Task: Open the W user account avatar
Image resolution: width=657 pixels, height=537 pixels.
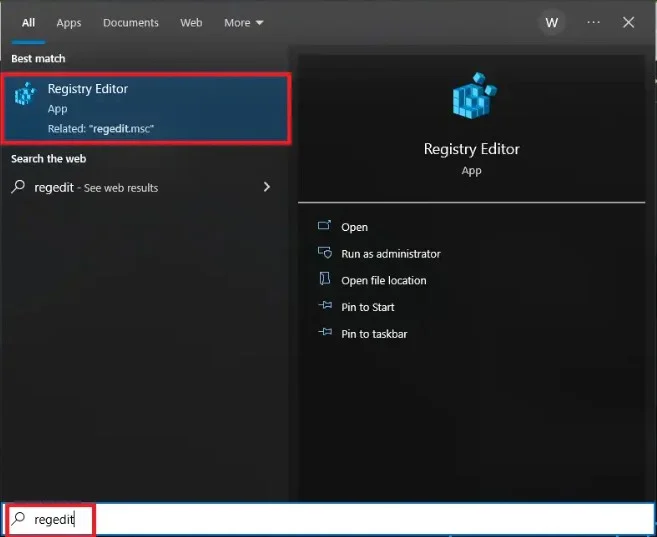Action: 552,22
